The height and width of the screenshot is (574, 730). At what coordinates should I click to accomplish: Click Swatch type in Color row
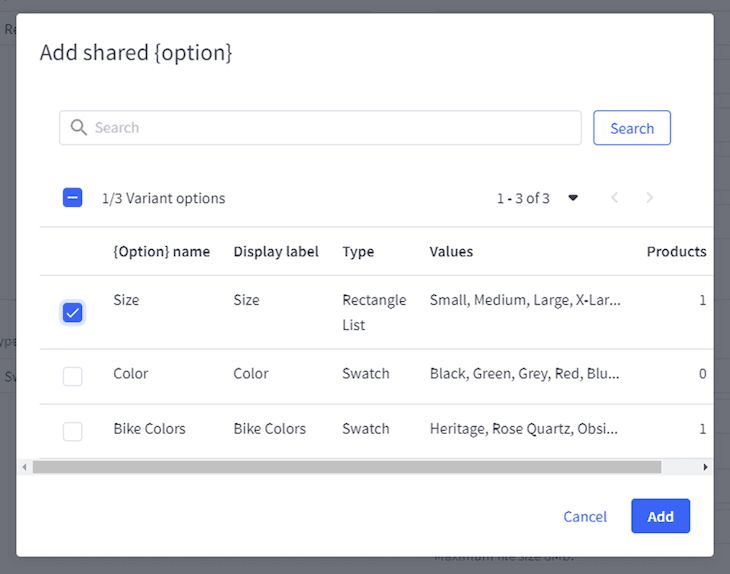(x=366, y=374)
